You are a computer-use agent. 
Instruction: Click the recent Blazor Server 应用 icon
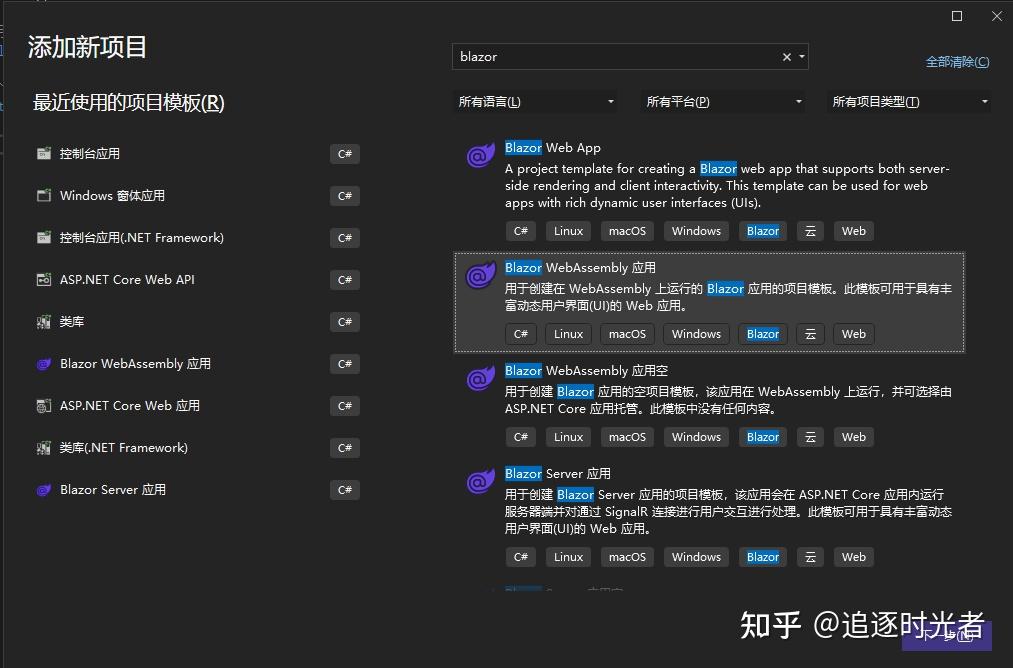coord(44,490)
